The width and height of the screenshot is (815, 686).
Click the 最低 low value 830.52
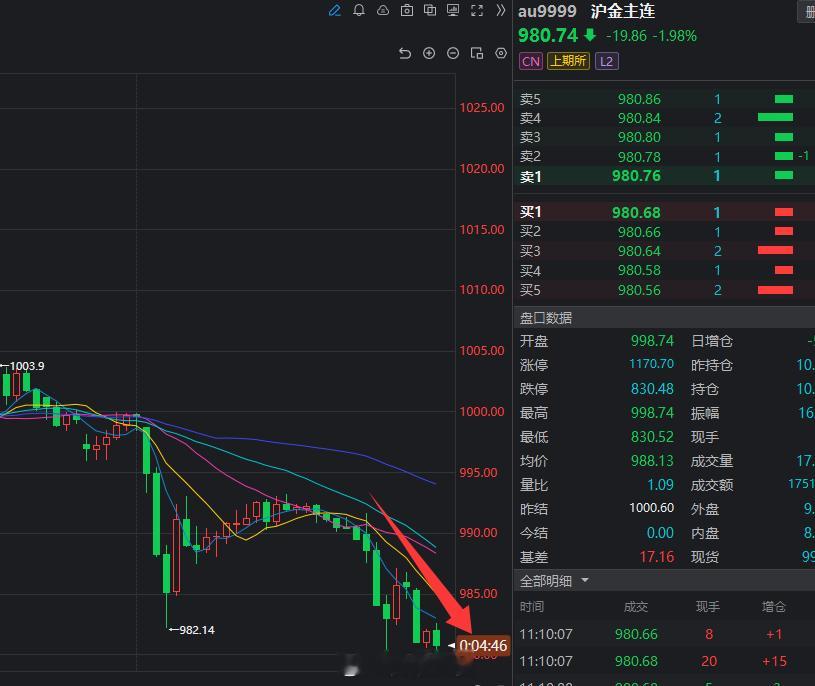click(652, 437)
